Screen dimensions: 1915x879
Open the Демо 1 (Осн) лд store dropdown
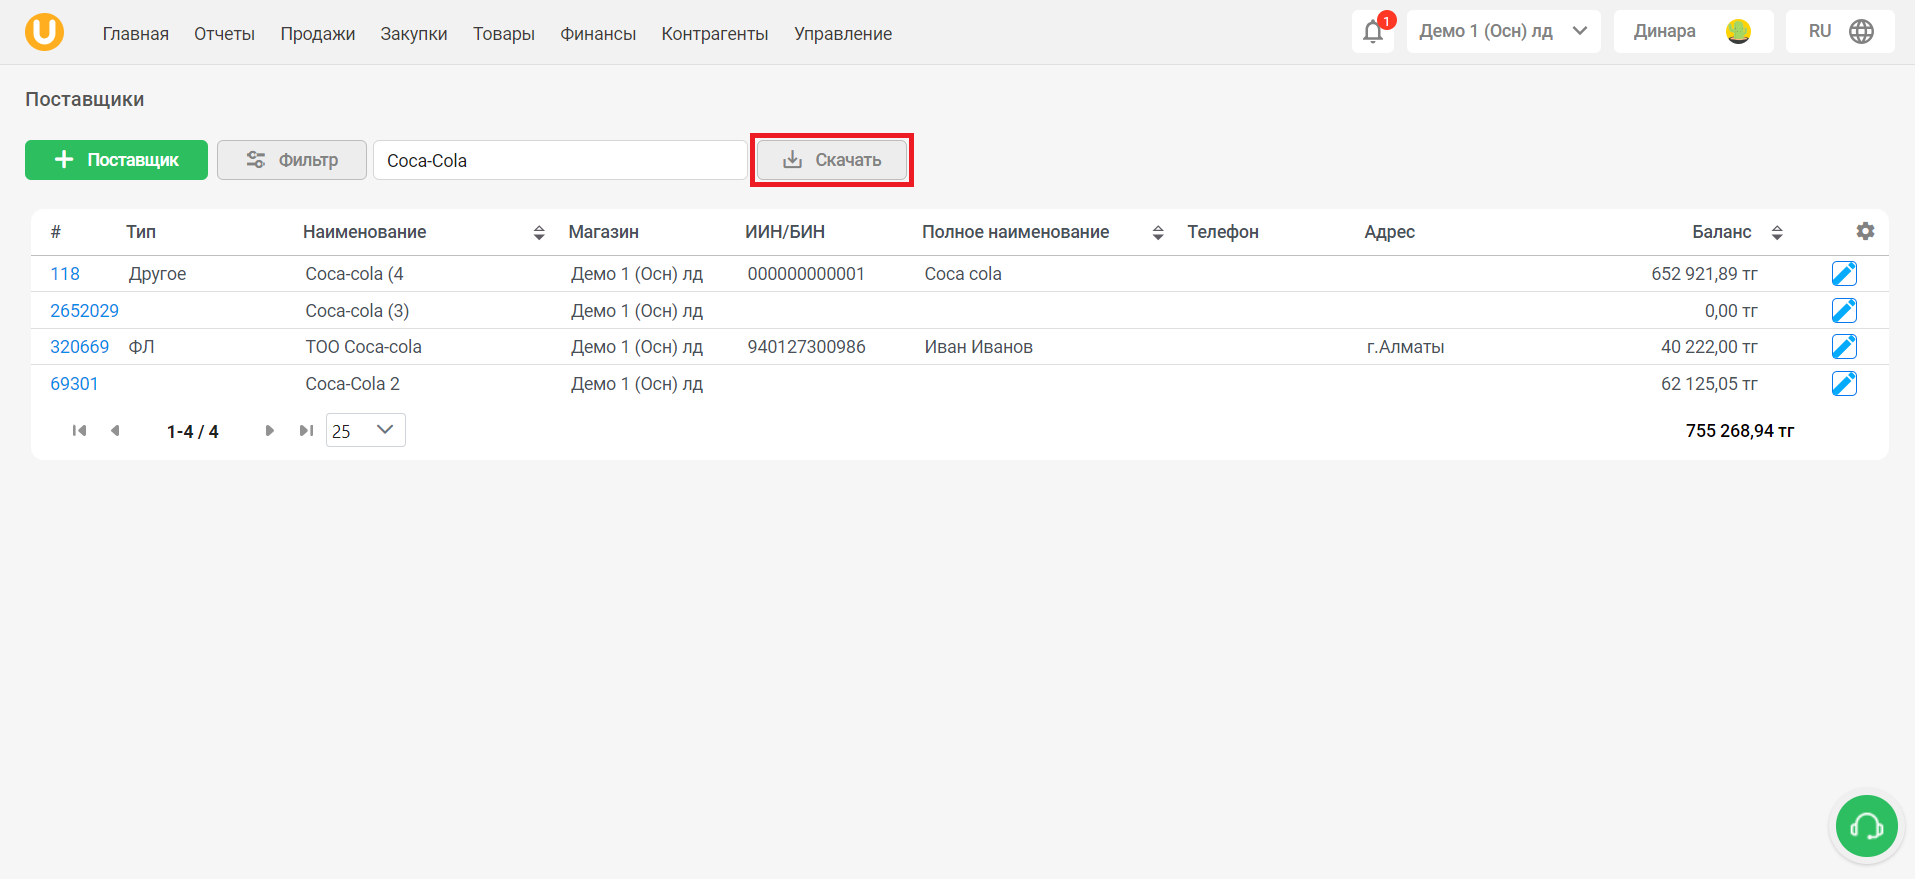click(x=1503, y=32)
